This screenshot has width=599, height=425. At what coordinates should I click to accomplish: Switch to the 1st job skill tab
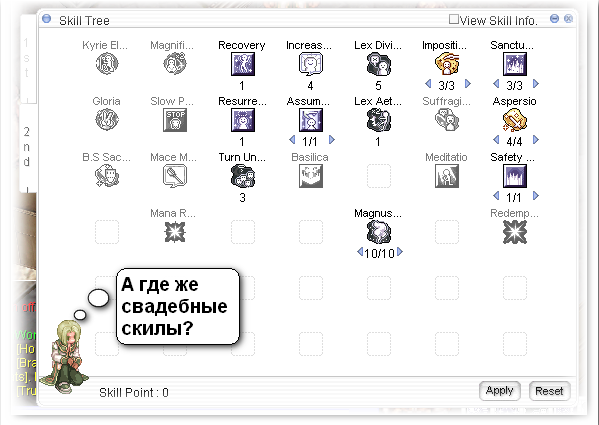(28, 58)
